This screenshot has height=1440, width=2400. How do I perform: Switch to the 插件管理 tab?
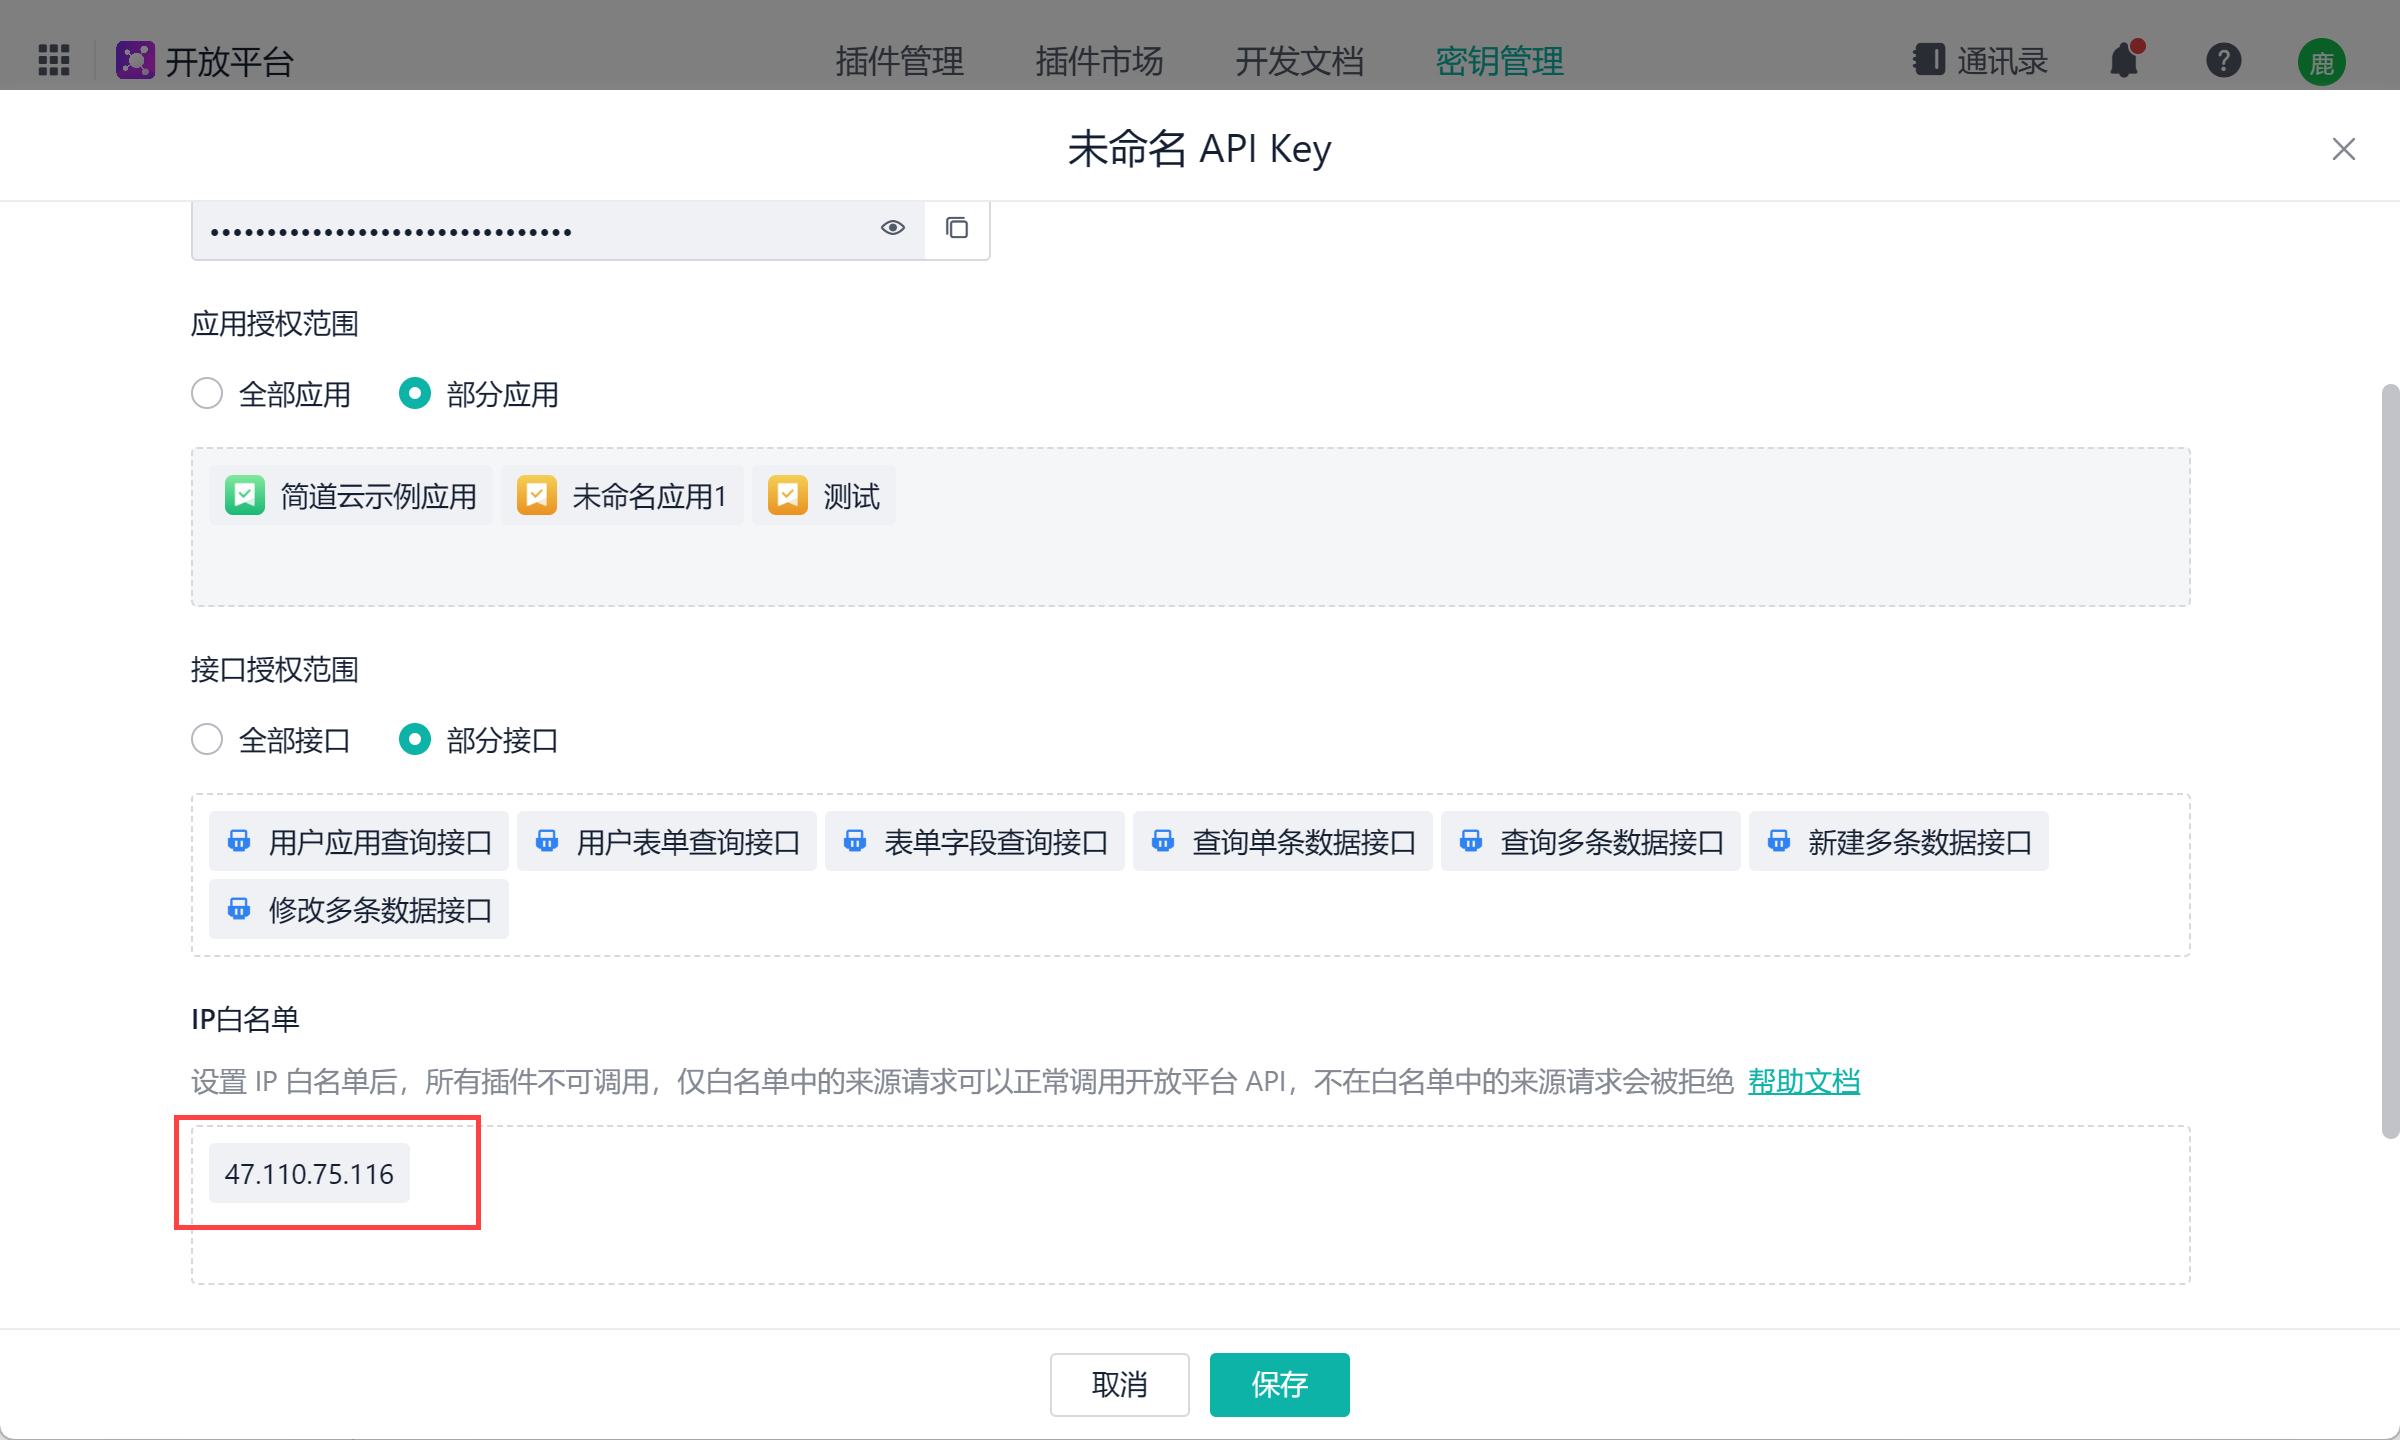(x=899, y=61)
